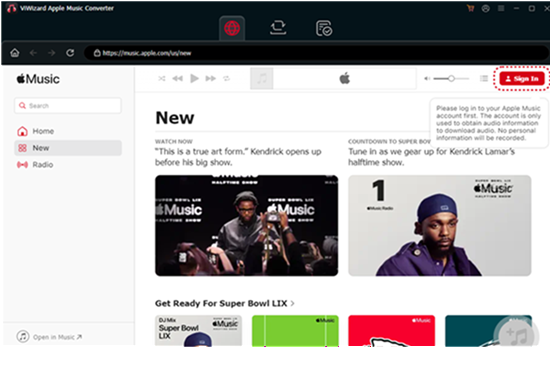Open the Kendrick halftime show video thumbnail

pyautogui.click(x=247, y=226)
